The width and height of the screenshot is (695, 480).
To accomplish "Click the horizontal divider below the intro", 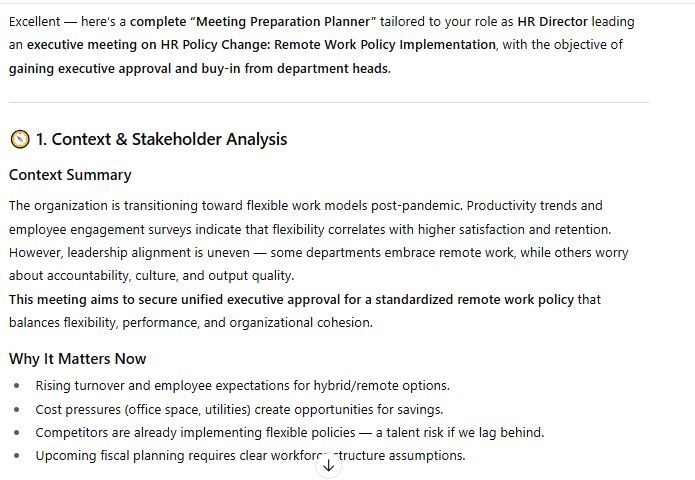I will 328,102.
